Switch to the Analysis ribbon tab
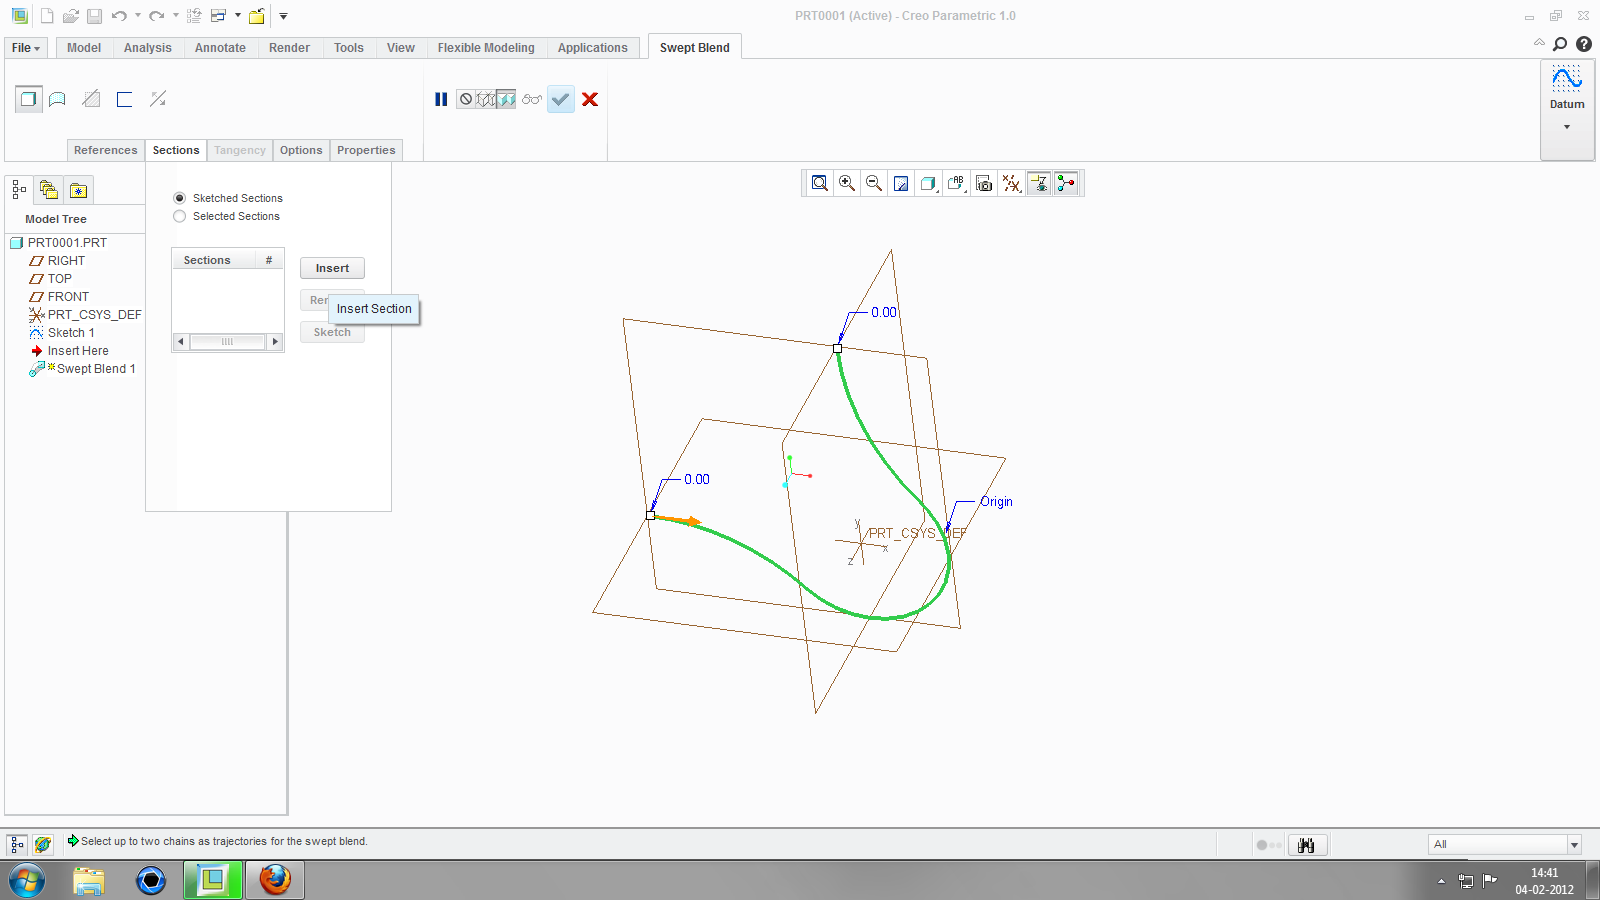The width and height of the screenshot is (1600, 900). [x=148, y=48]
